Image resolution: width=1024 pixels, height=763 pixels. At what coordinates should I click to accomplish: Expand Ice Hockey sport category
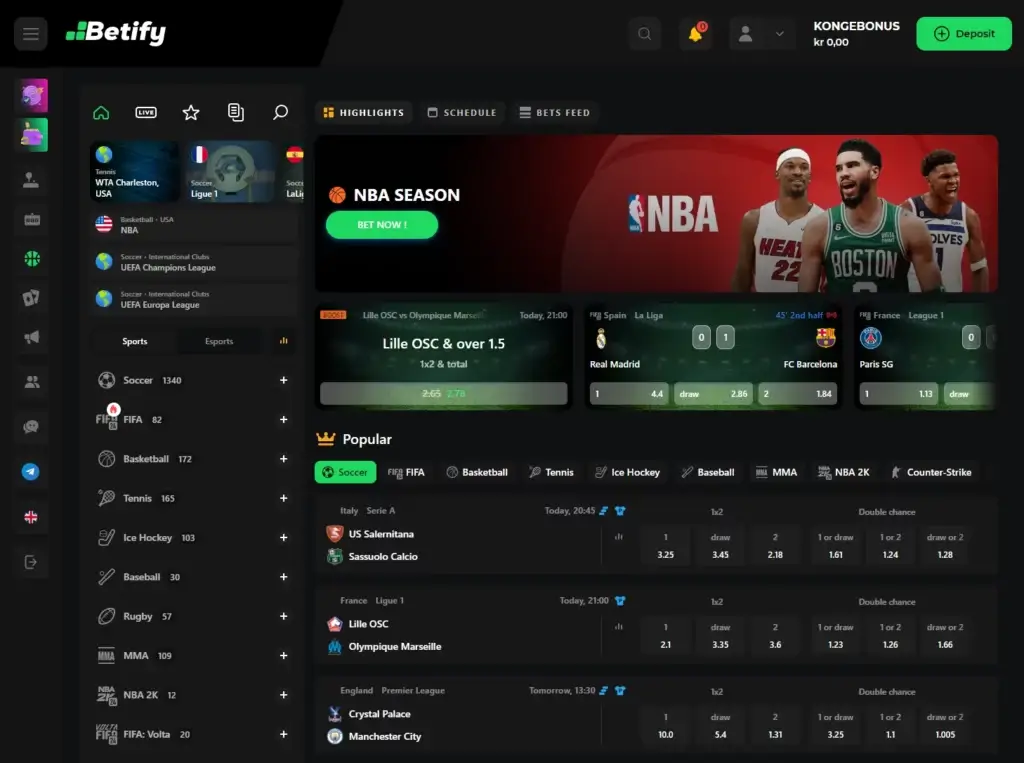pos(283,538)
